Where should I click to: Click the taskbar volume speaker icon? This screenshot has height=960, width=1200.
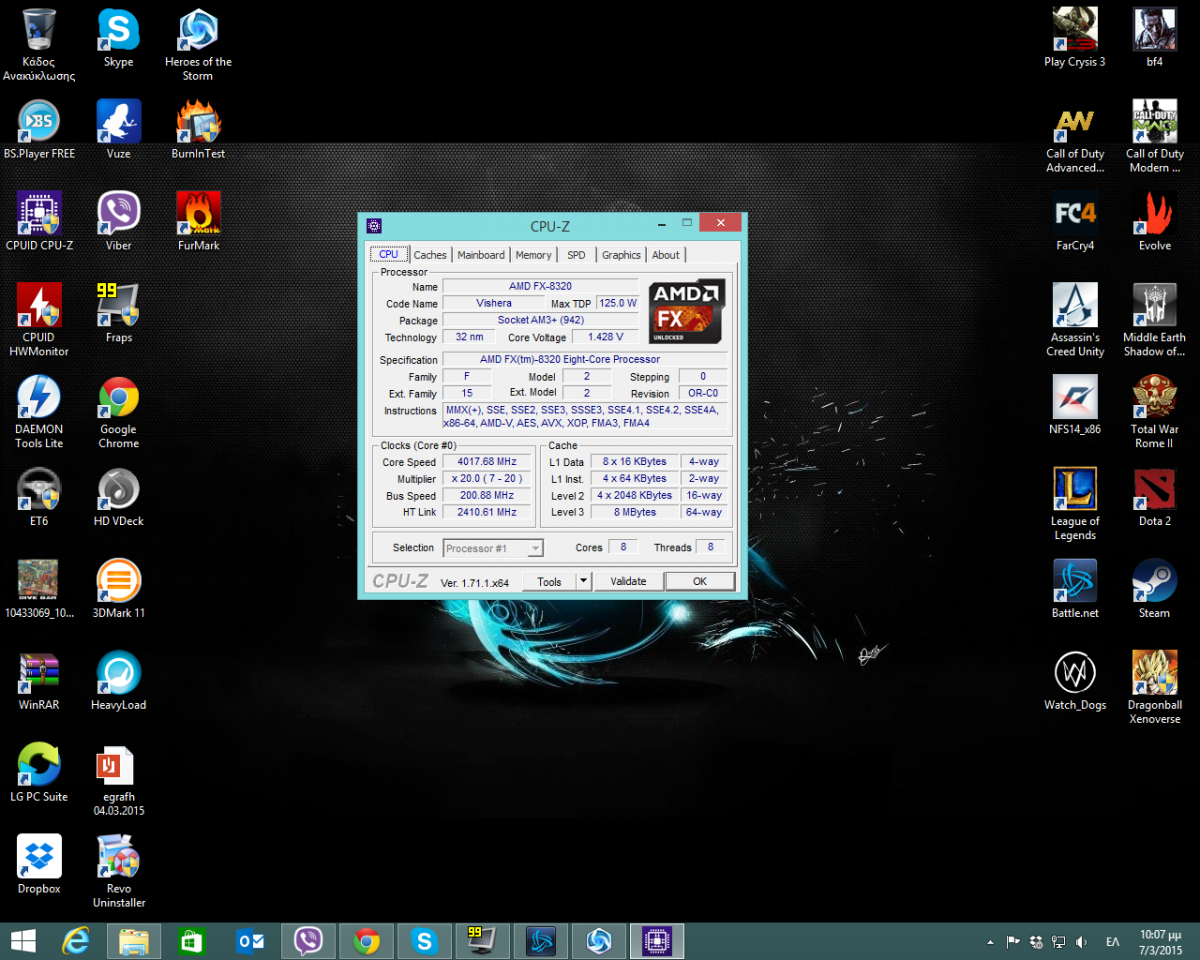click(x=1081, y=942)
